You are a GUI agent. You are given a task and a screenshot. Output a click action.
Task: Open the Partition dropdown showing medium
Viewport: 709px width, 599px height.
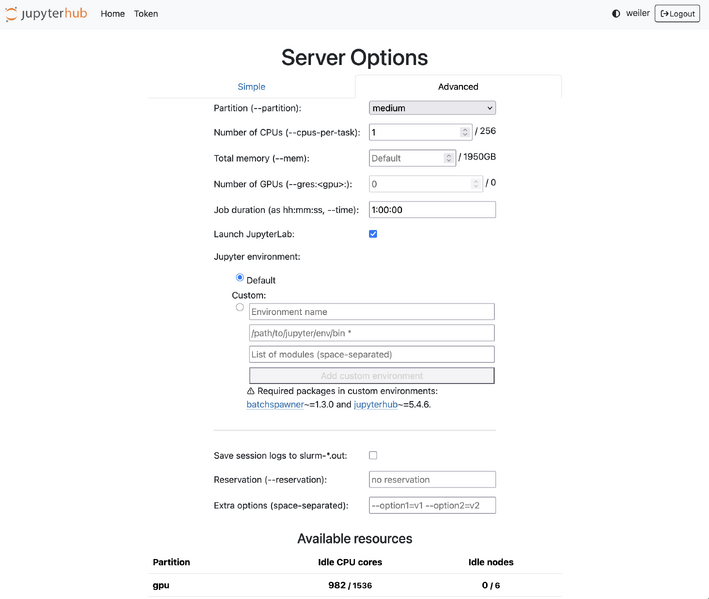point(432,108)
